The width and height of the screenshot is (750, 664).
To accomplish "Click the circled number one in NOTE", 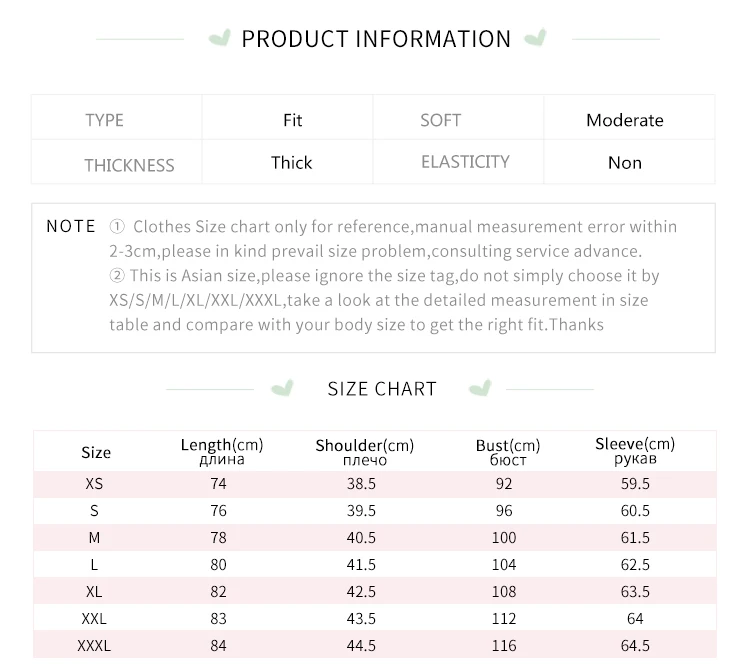I will click(117, 226).
